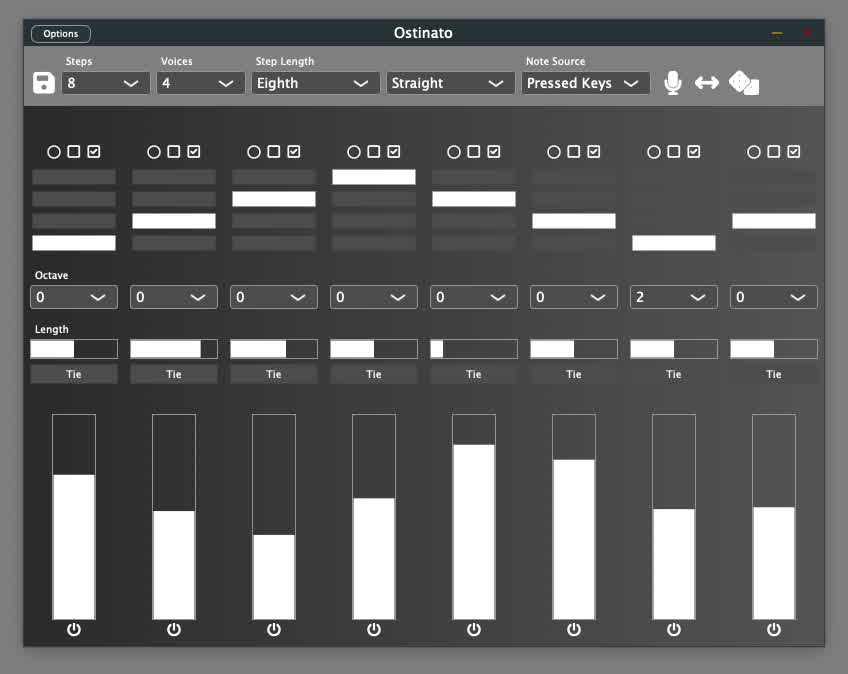Toggle power icon under step 4 velocity bar
Screen dimensions: 848x674
tap(374, 629)
